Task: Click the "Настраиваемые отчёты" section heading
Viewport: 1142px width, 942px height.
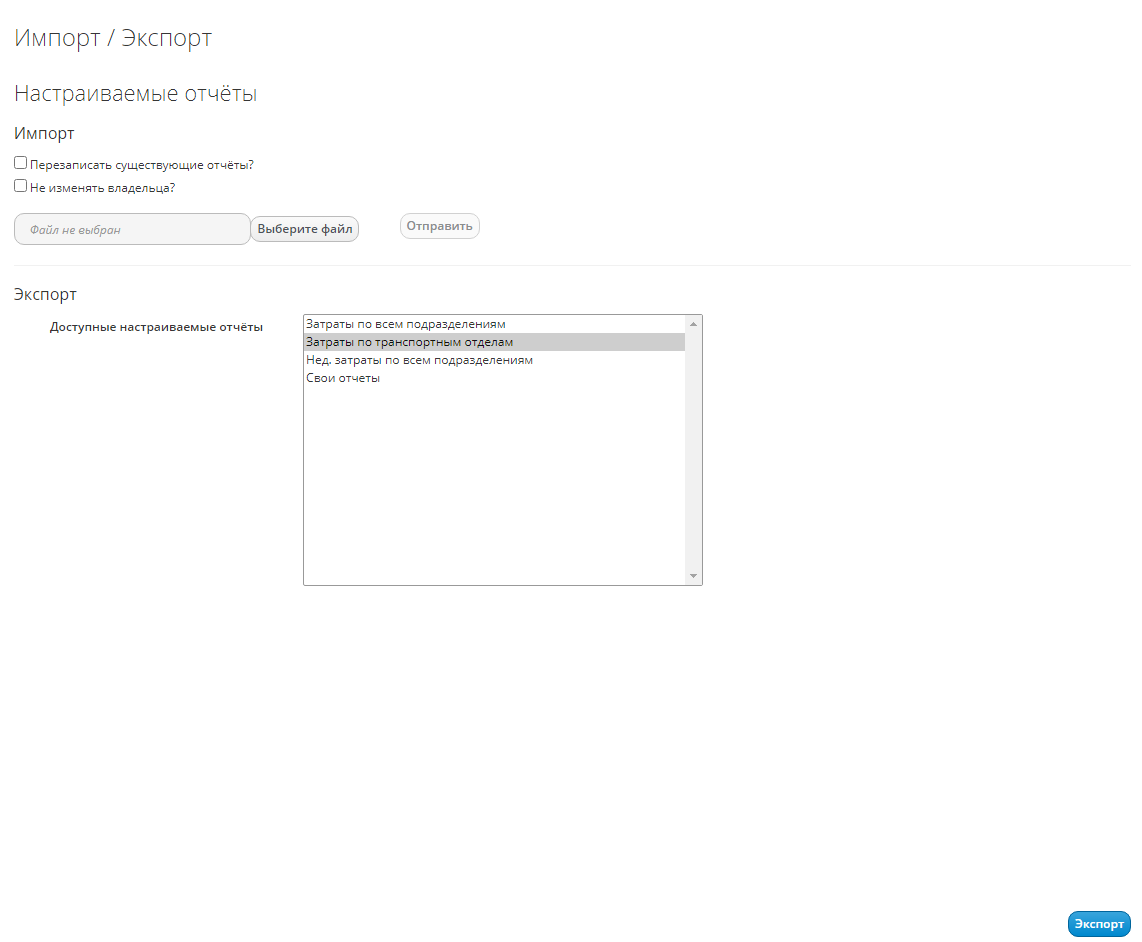Action: (x=136, y=94)
